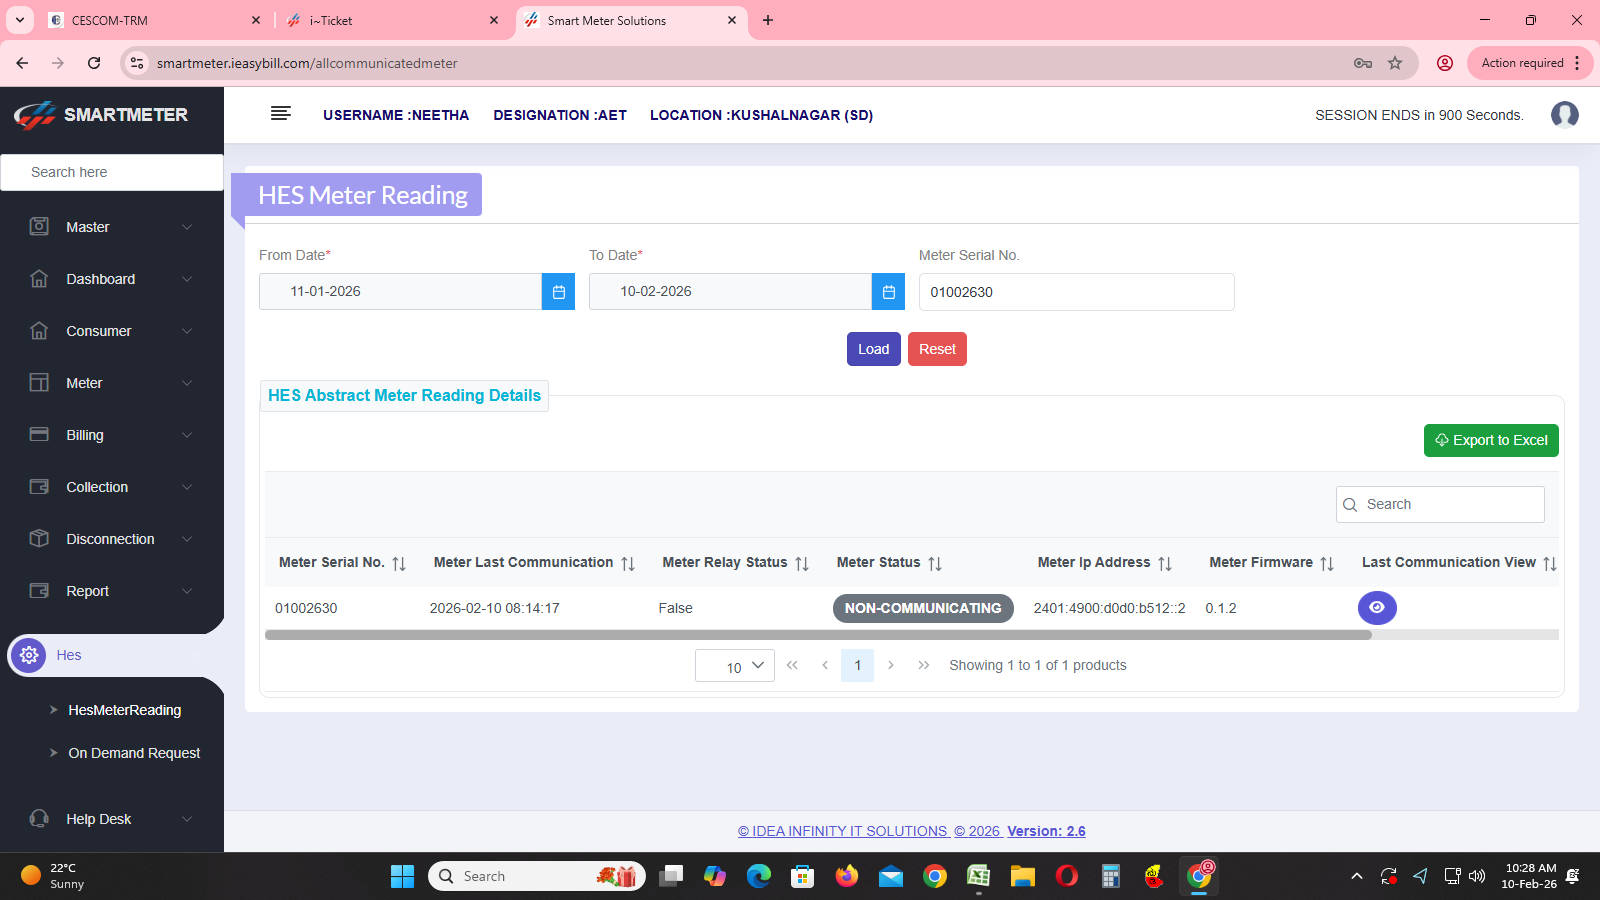This screenshot has width=1600, height=900.
Task: Open On Demand Request submenu item
Action: tap(134, 753)
